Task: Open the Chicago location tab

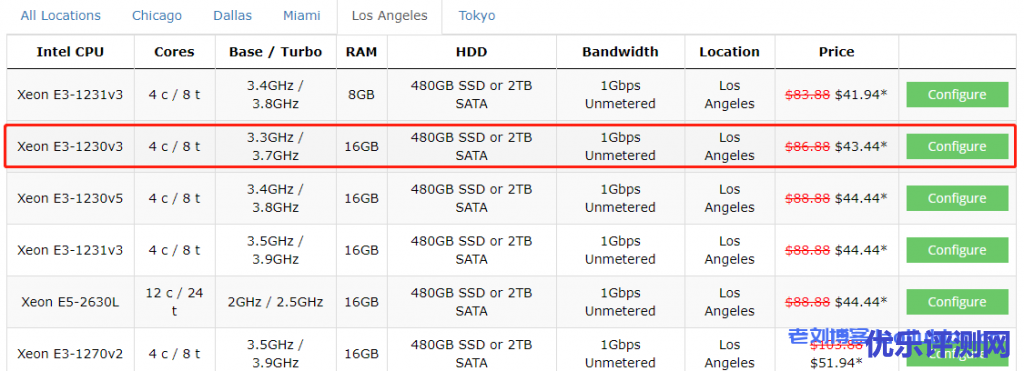Action: [157, 16]
